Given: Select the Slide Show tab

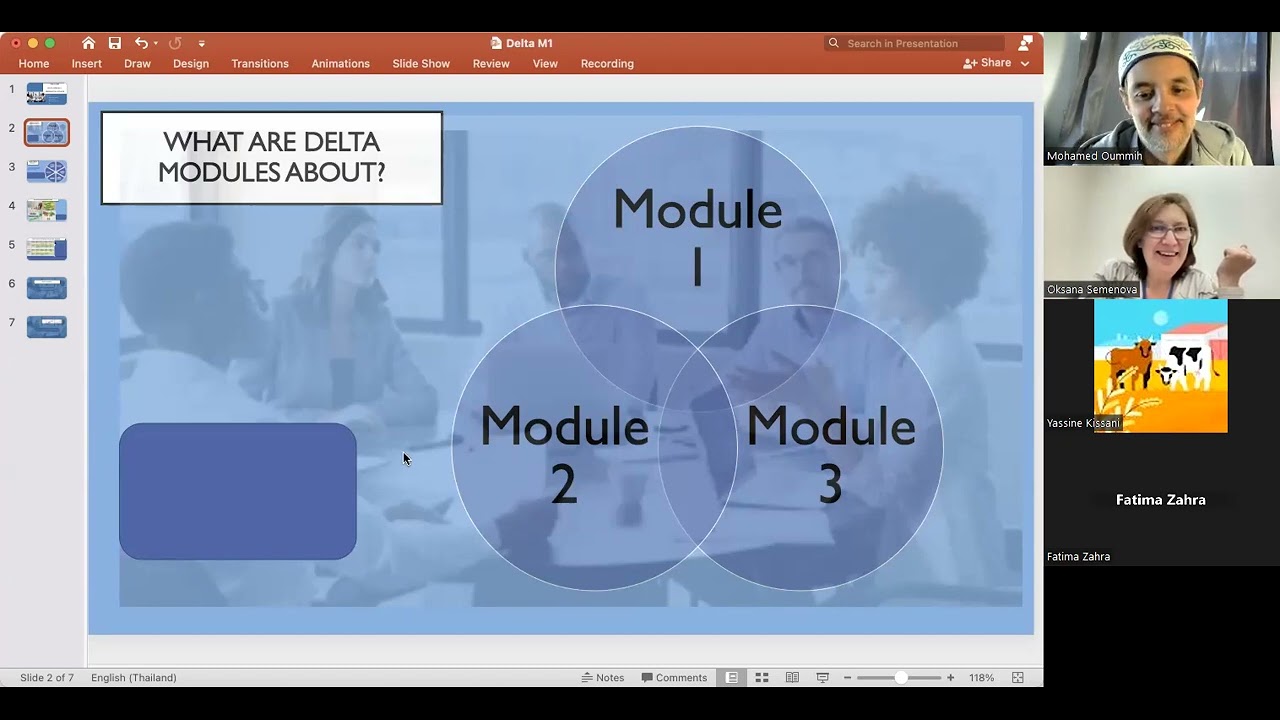Looking at the screenshot, I should pyautogui.click(x=421, y=63).
